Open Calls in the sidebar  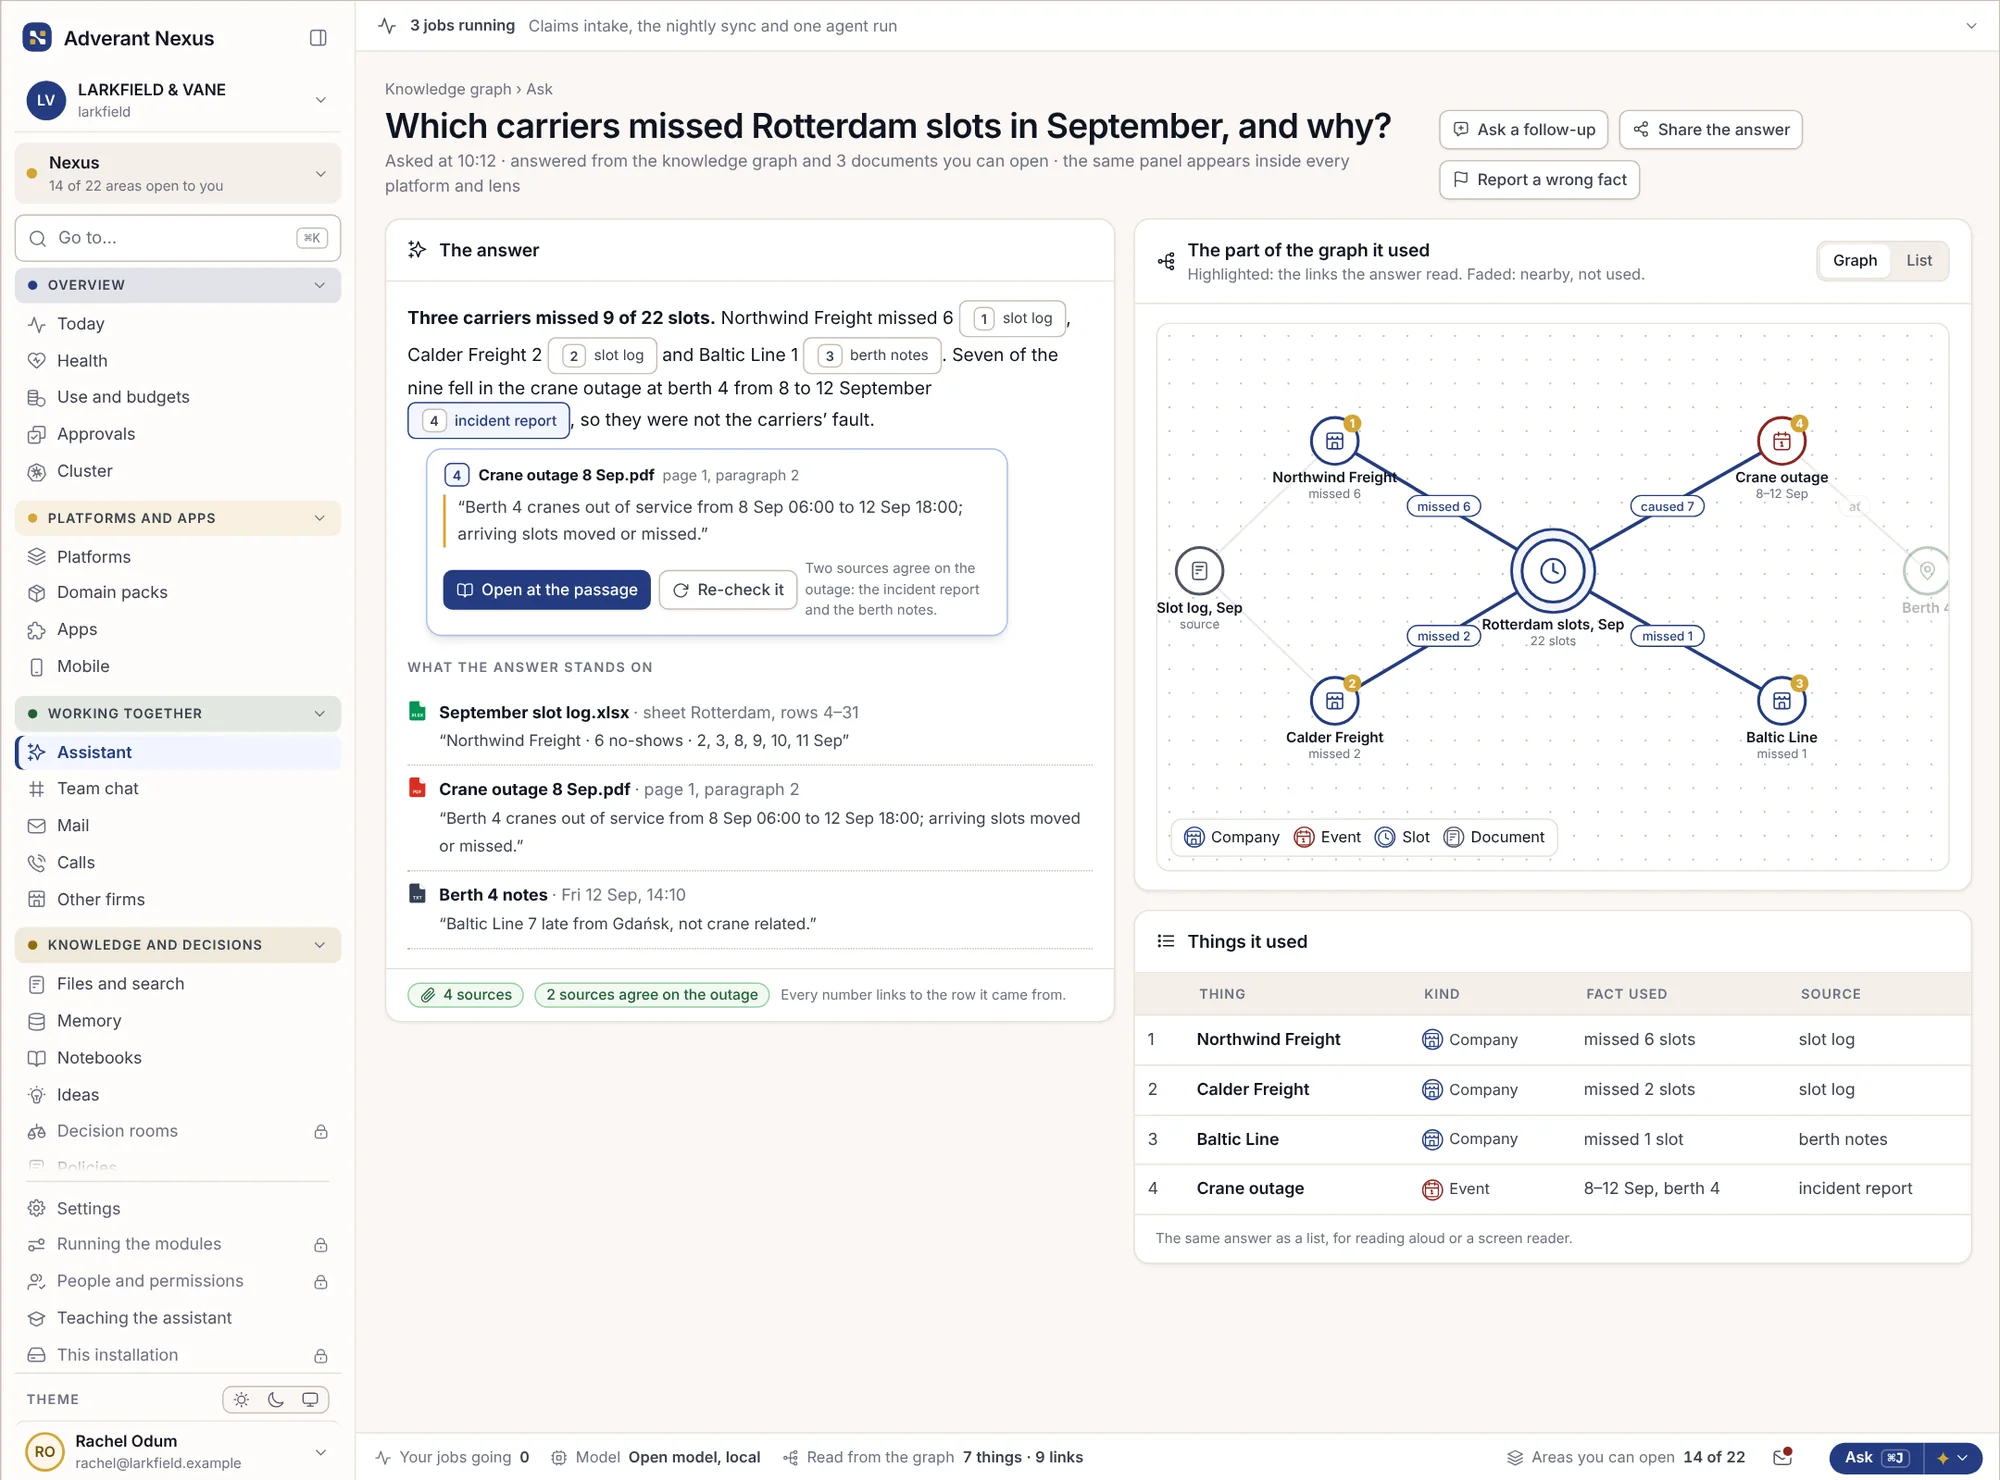(178, 862)
